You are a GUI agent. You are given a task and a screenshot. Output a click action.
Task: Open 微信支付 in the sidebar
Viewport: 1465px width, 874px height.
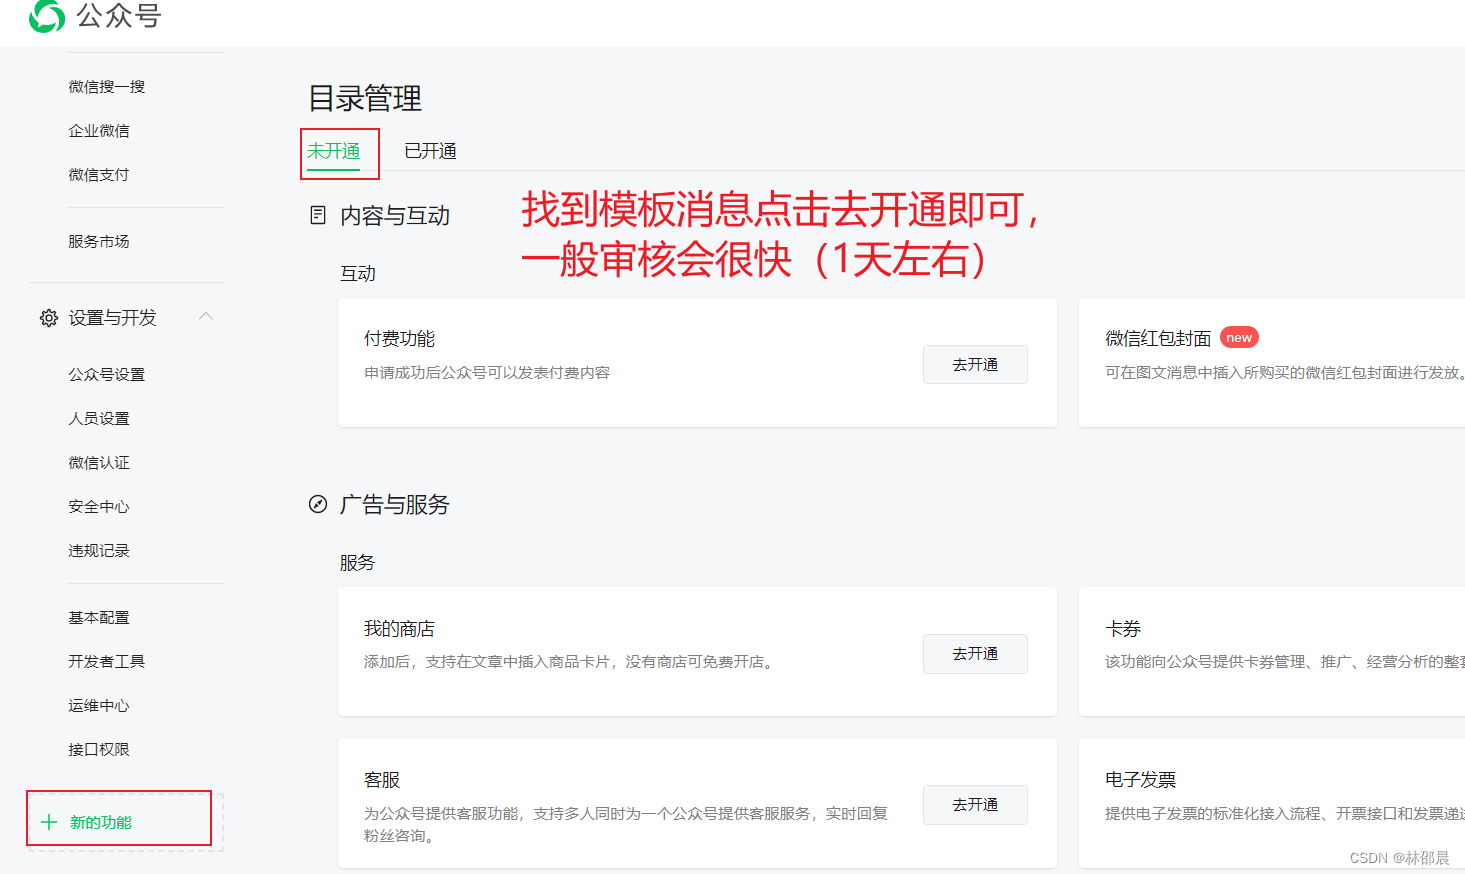[99, 175]
